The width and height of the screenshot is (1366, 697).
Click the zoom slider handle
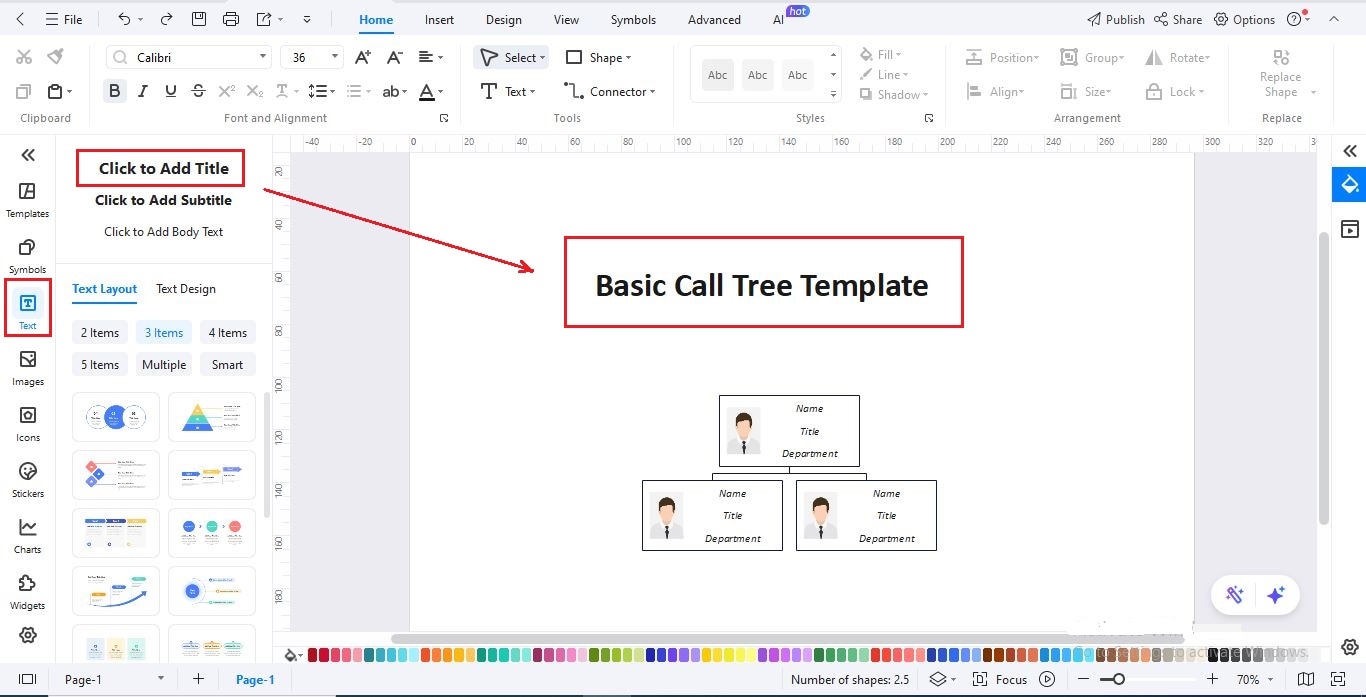(1118, 679)
